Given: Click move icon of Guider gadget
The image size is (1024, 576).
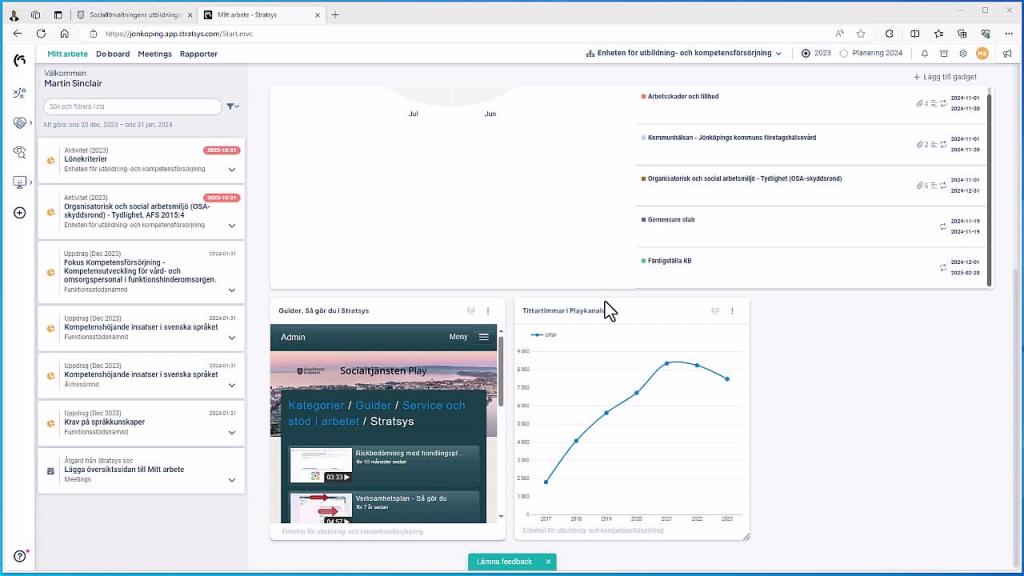Looking at the screenshot, I should point(471,311).
